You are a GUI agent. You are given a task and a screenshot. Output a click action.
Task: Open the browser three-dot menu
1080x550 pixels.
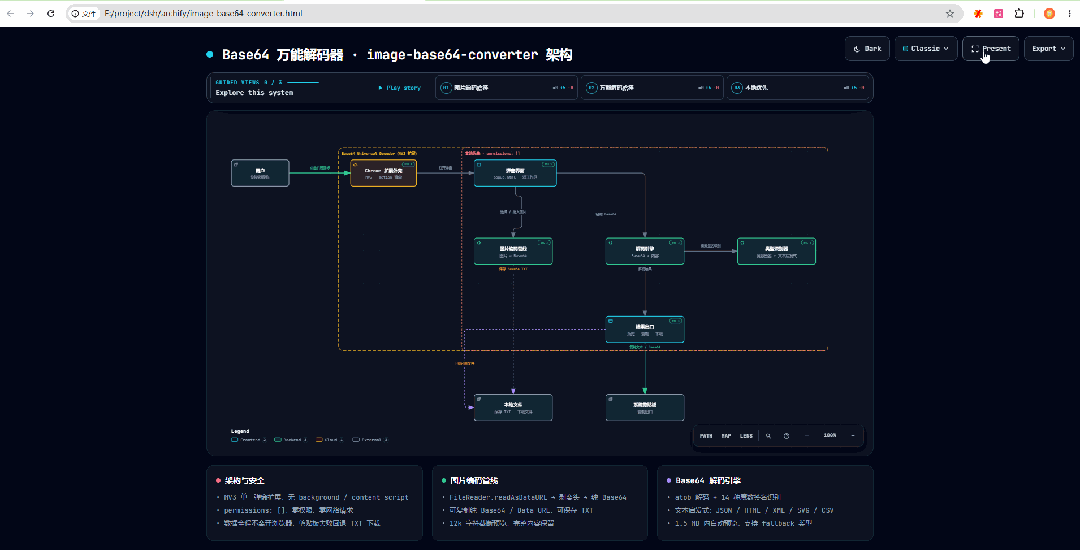1068,13
